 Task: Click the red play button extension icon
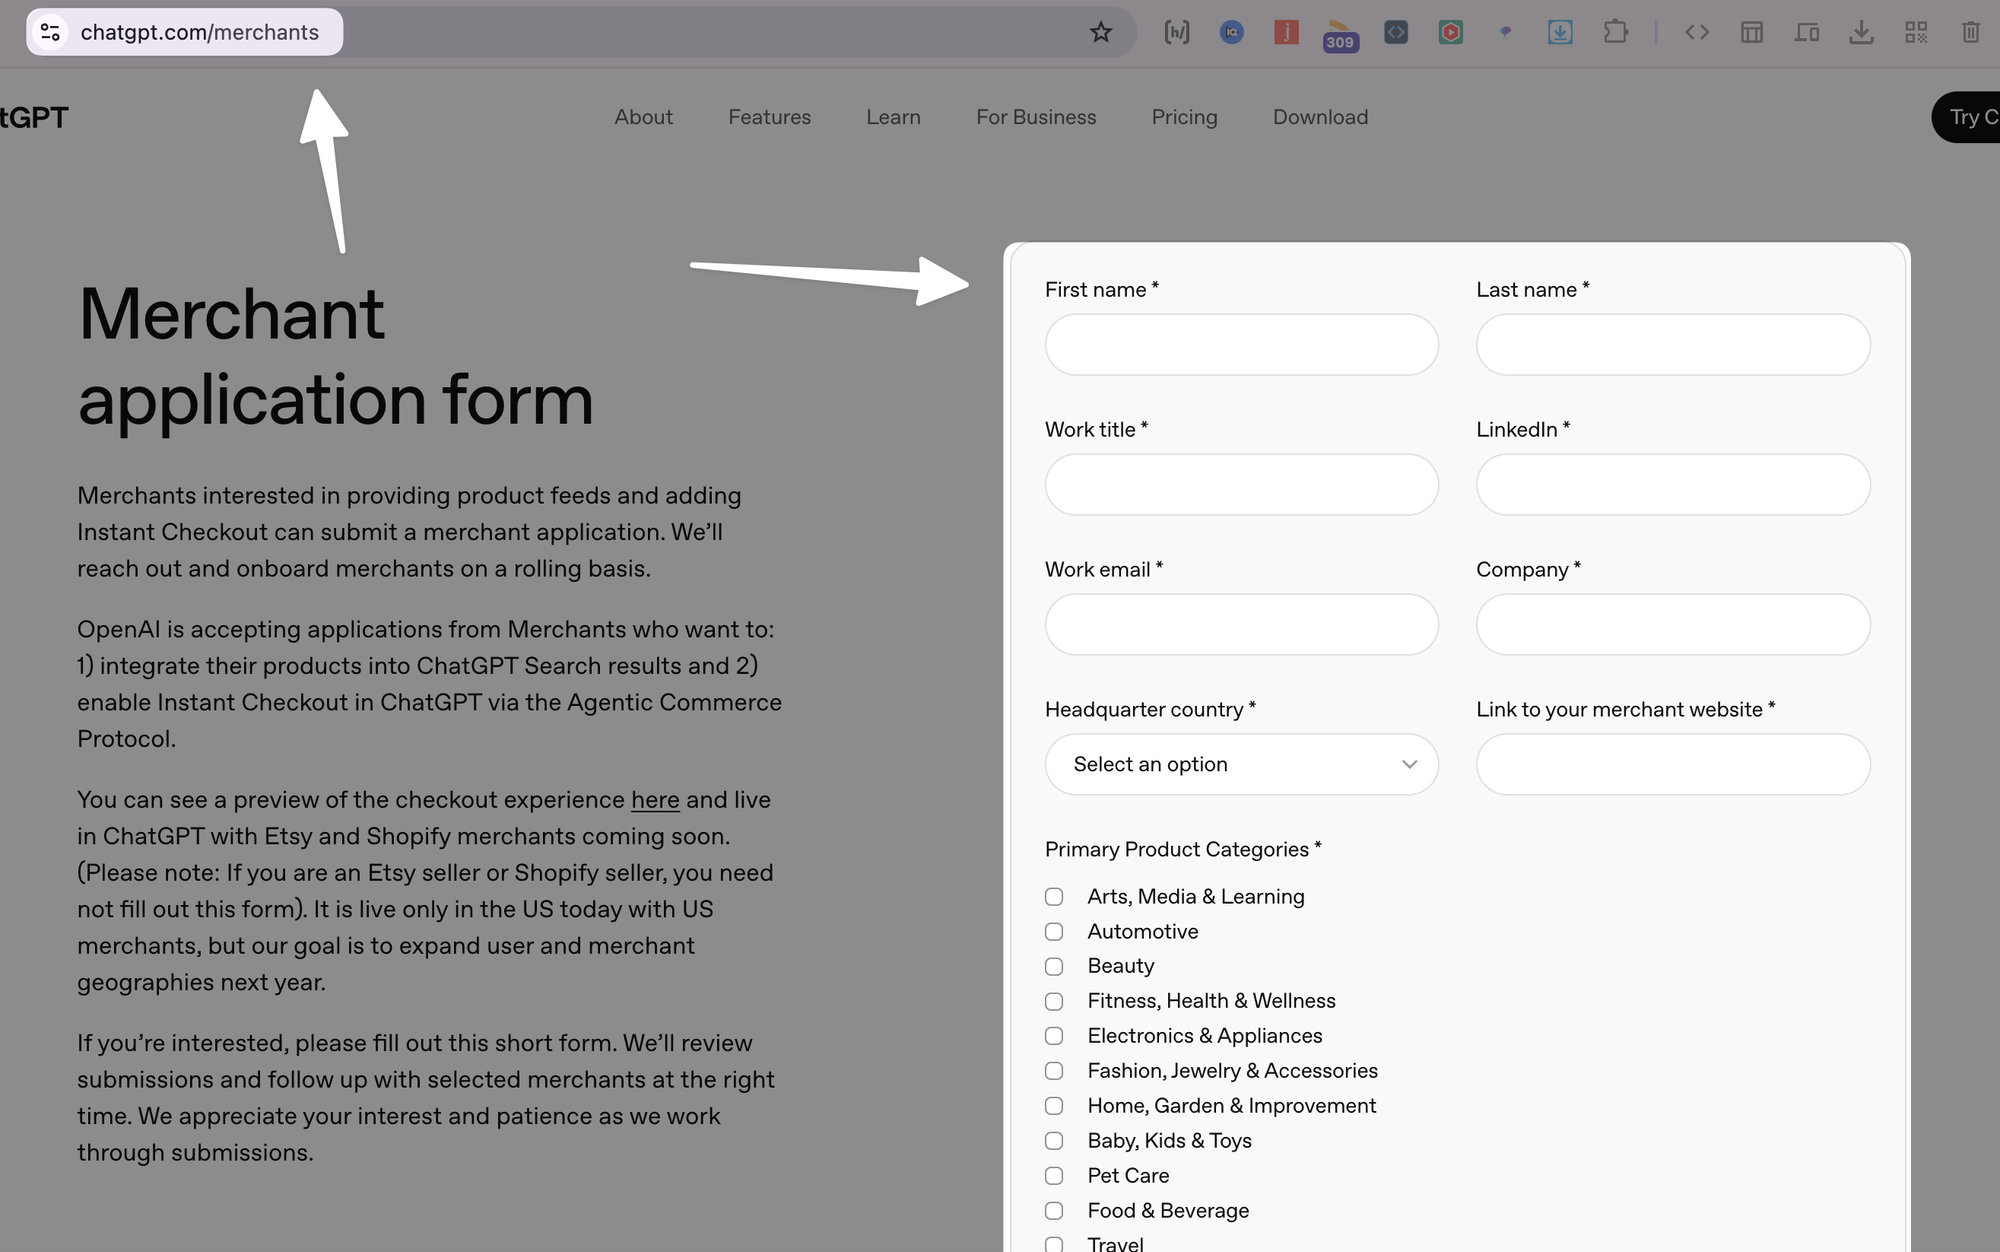1451,32
